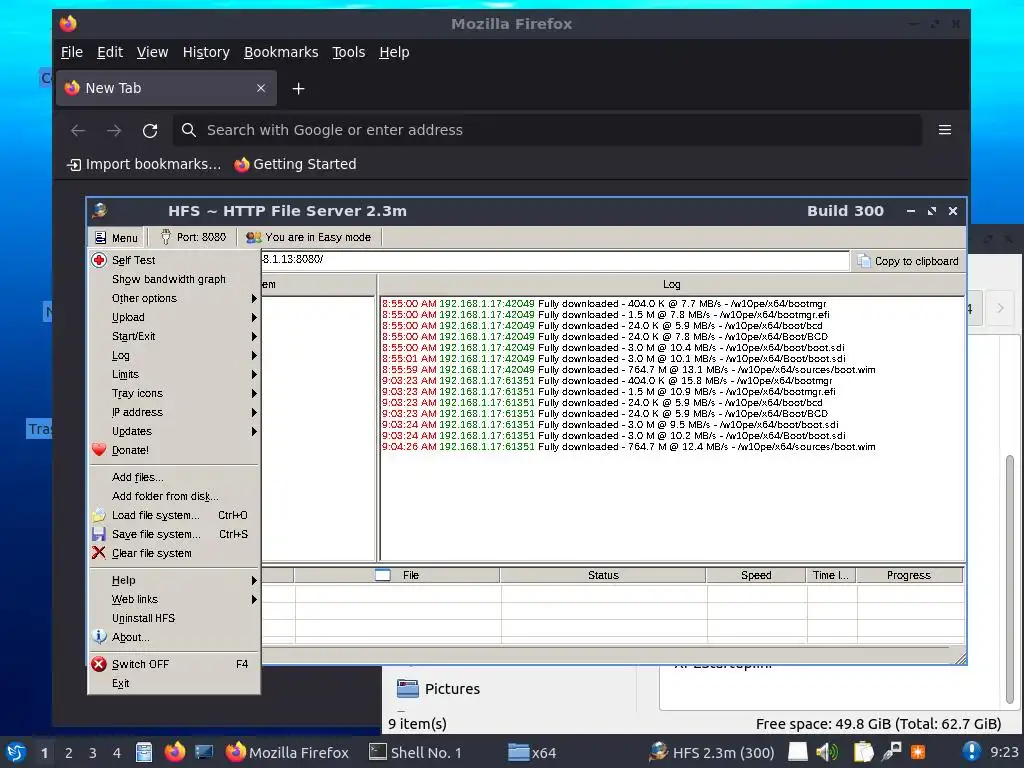Open Firefox Help menu
This screenshot has height=768, width=1024.
pyautogui.click(x=394, y=52)
